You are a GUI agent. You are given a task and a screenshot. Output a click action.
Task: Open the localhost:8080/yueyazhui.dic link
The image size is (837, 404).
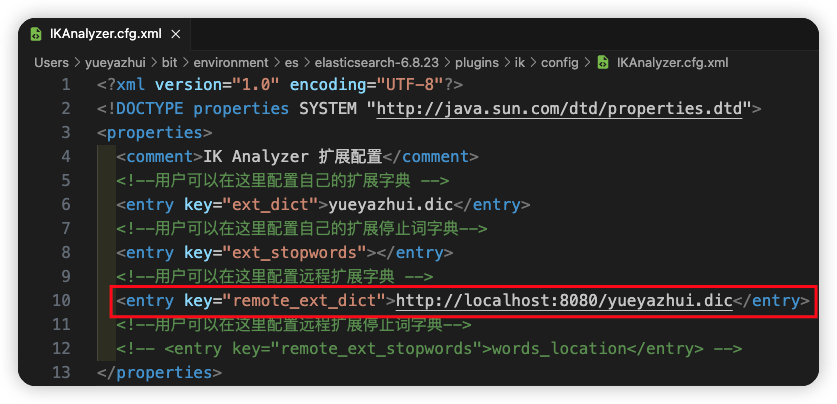point(564,300)
